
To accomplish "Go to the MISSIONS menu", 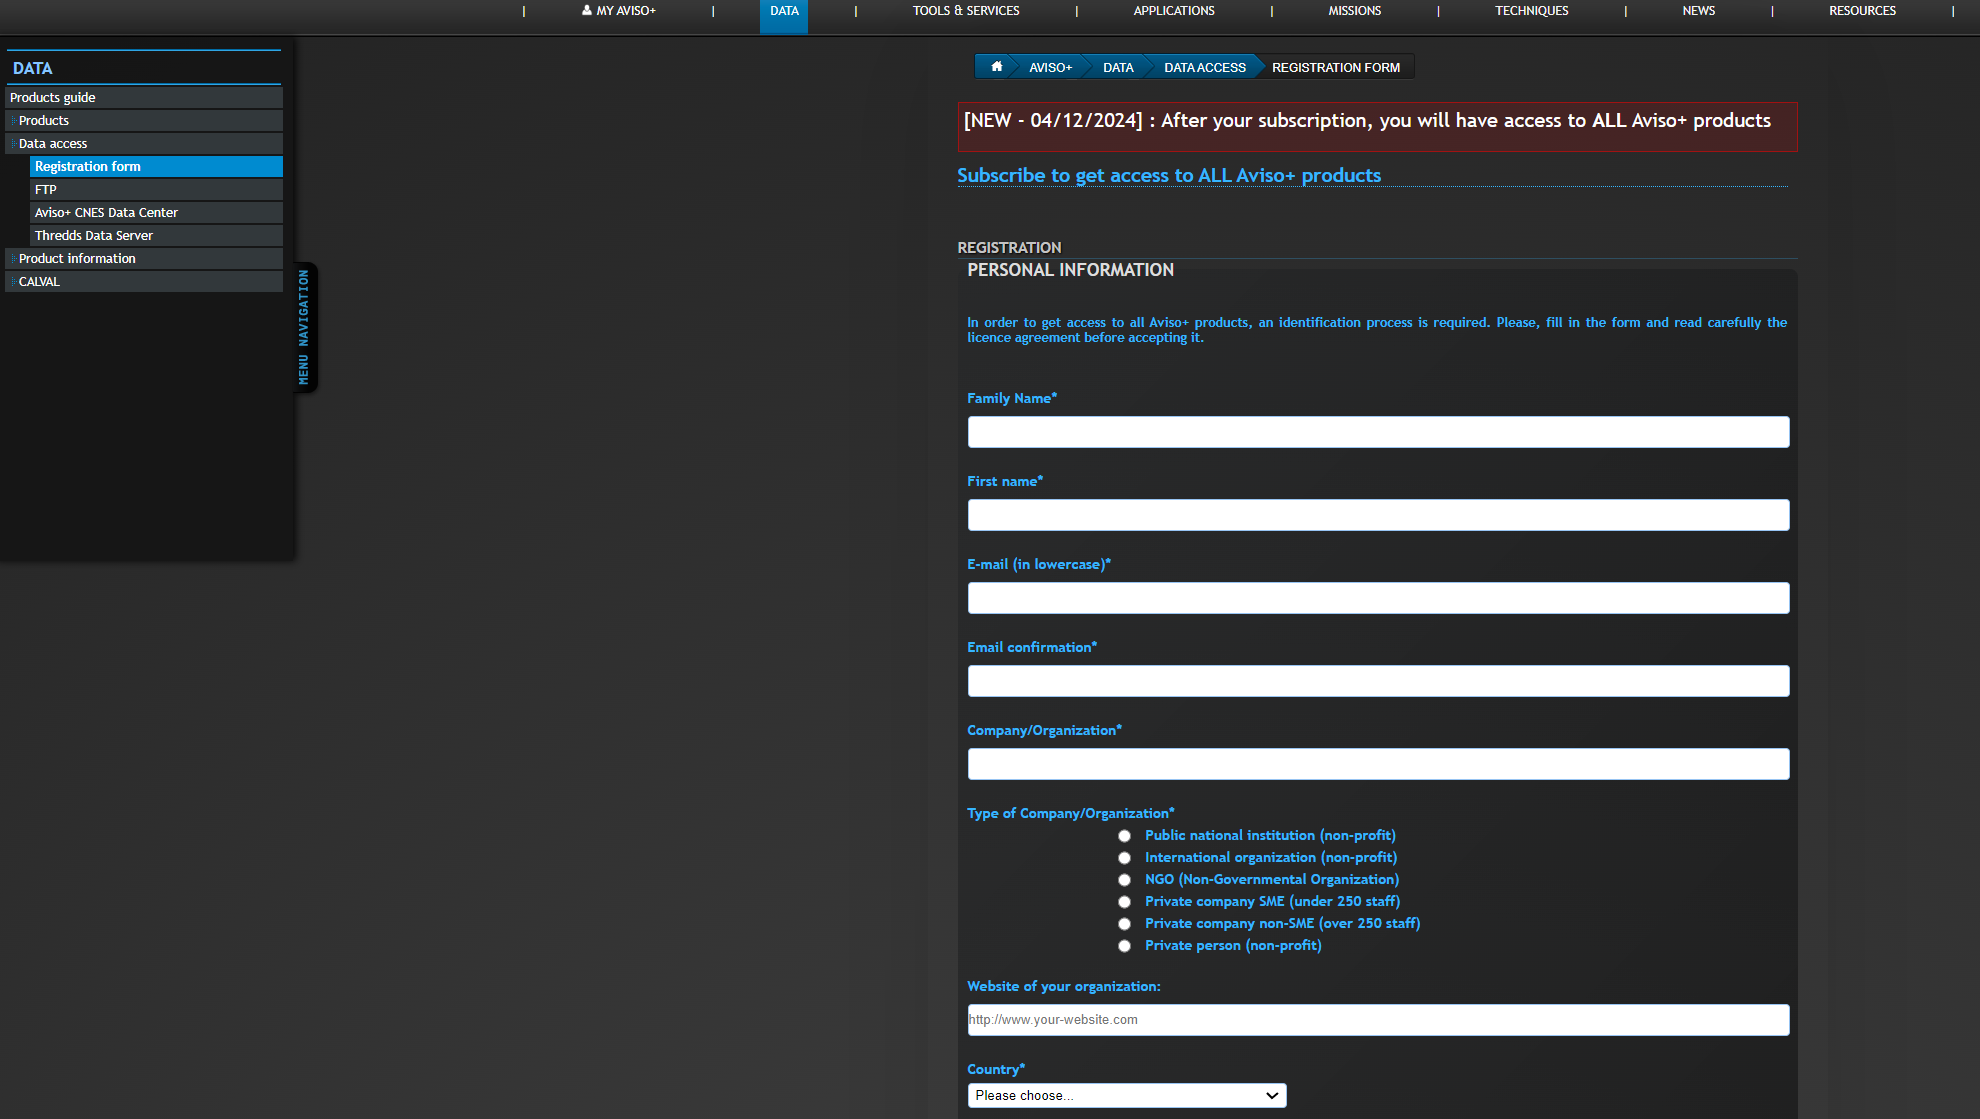I will point(1354,11).
